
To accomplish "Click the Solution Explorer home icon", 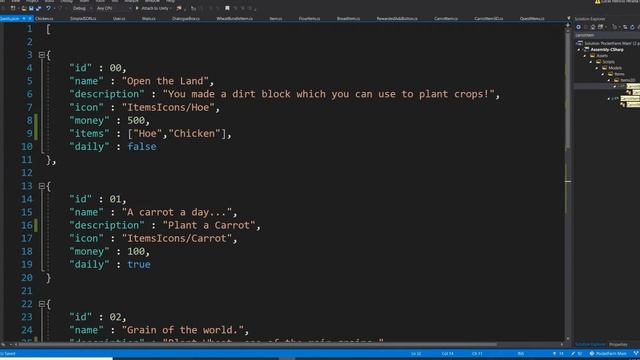I will tap(593, 27).
